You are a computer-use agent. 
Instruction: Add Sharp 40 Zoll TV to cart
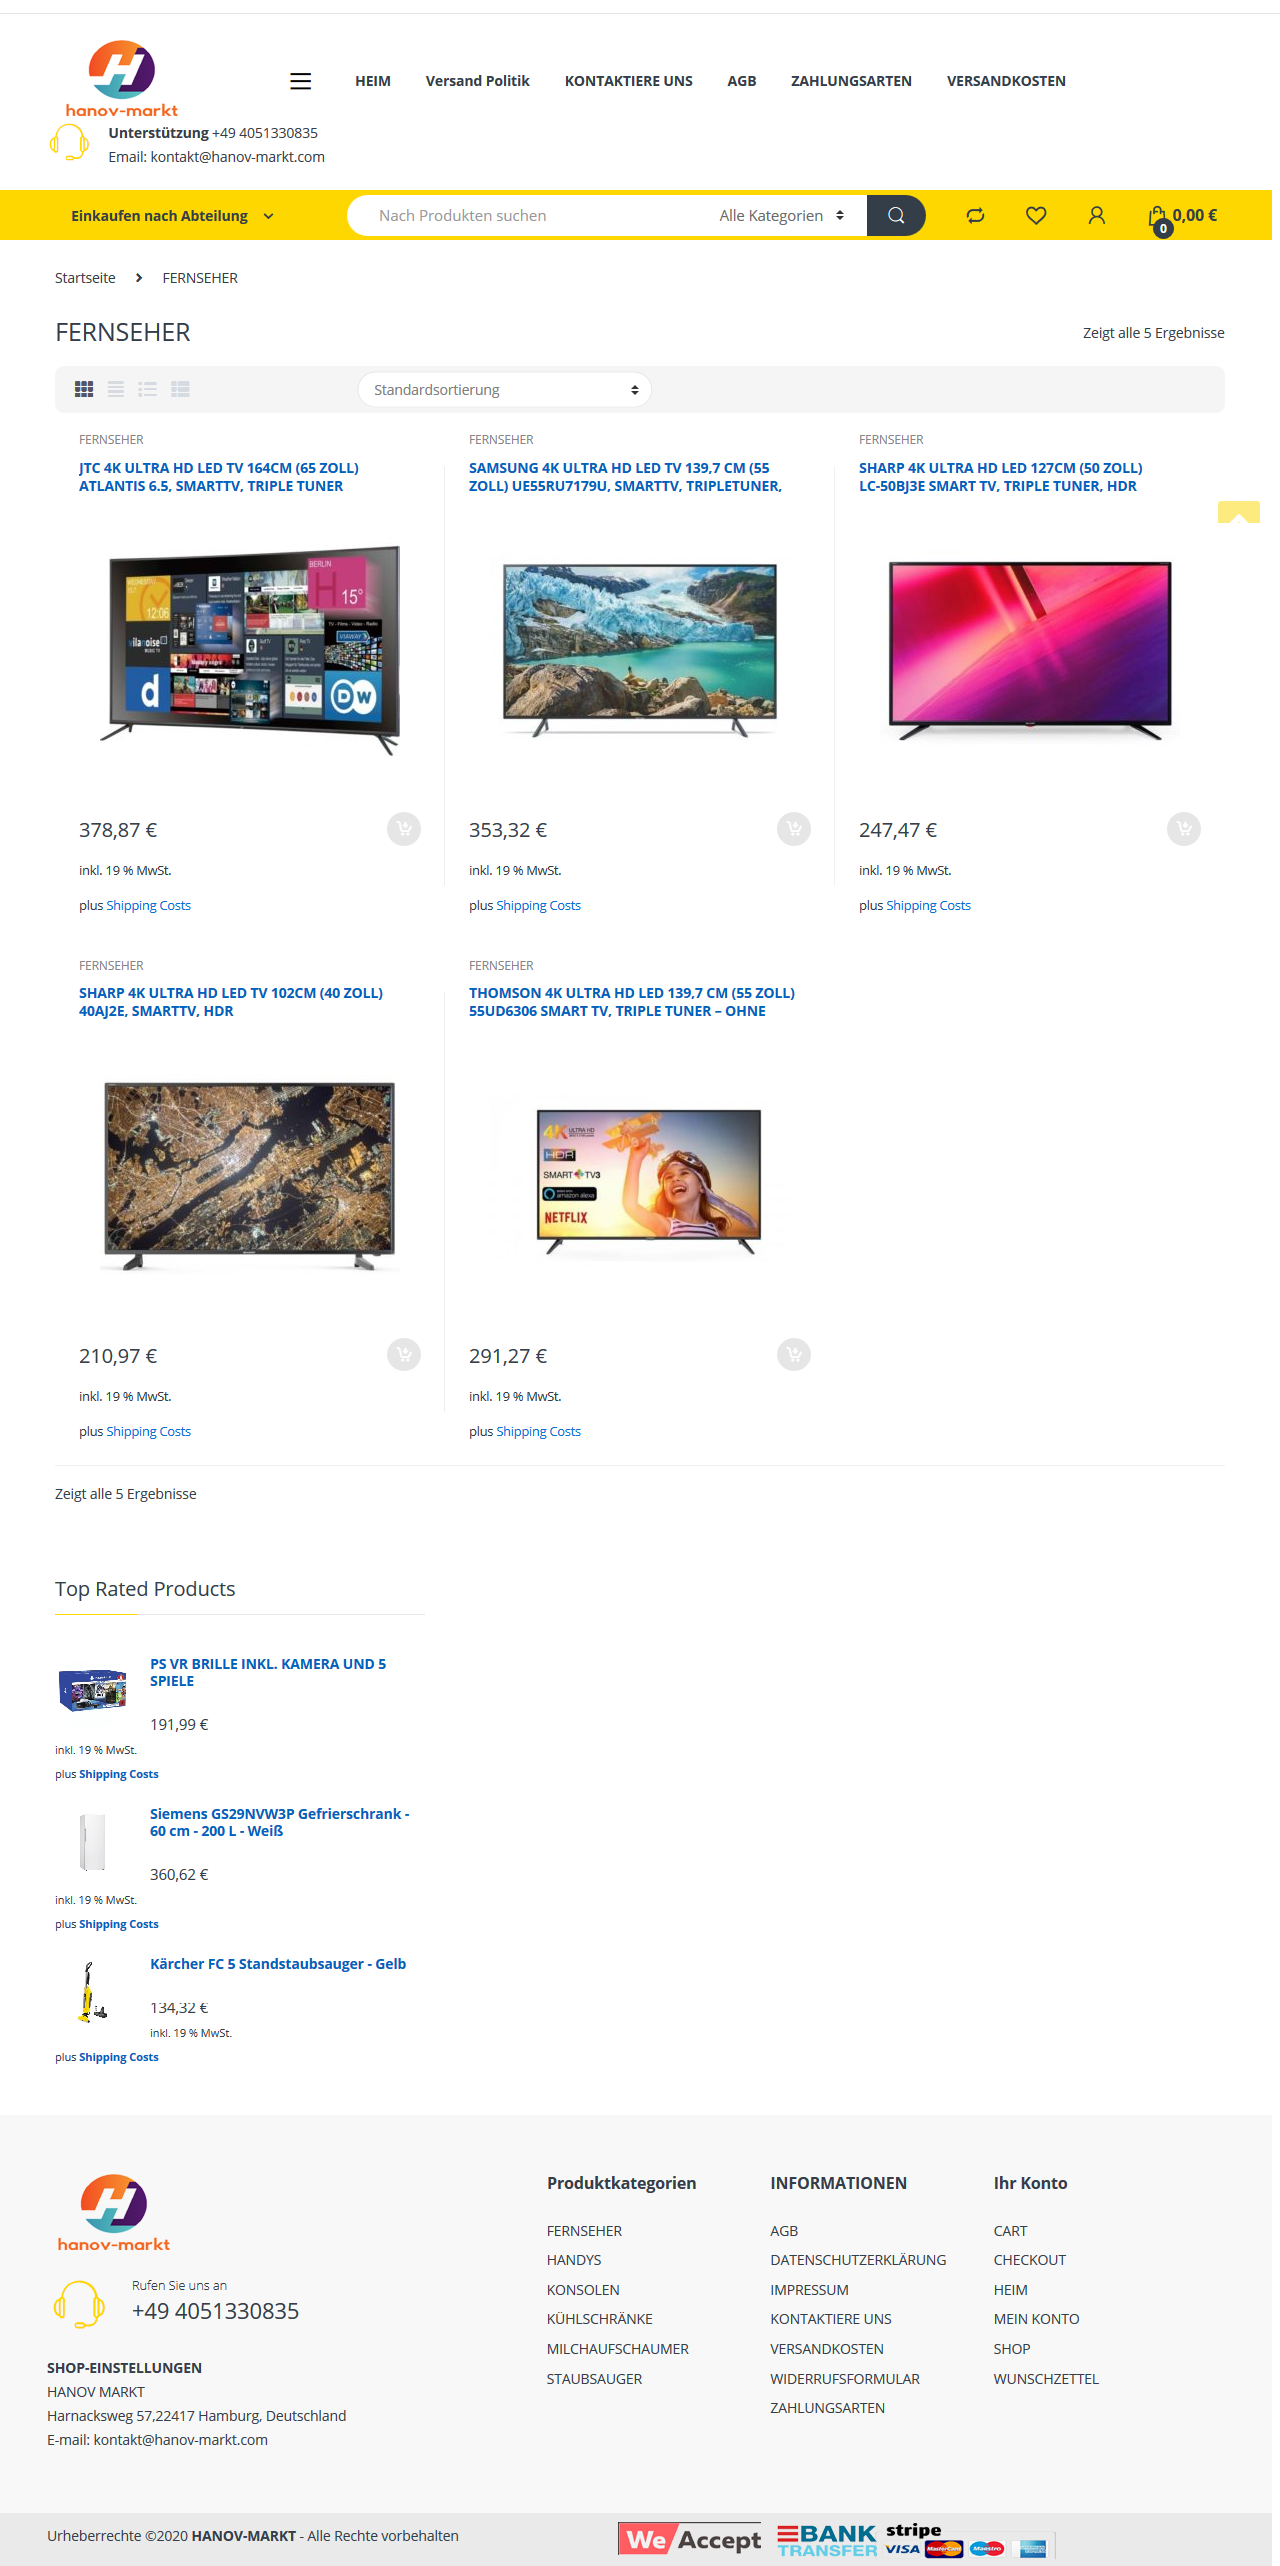click(404, 1355)
